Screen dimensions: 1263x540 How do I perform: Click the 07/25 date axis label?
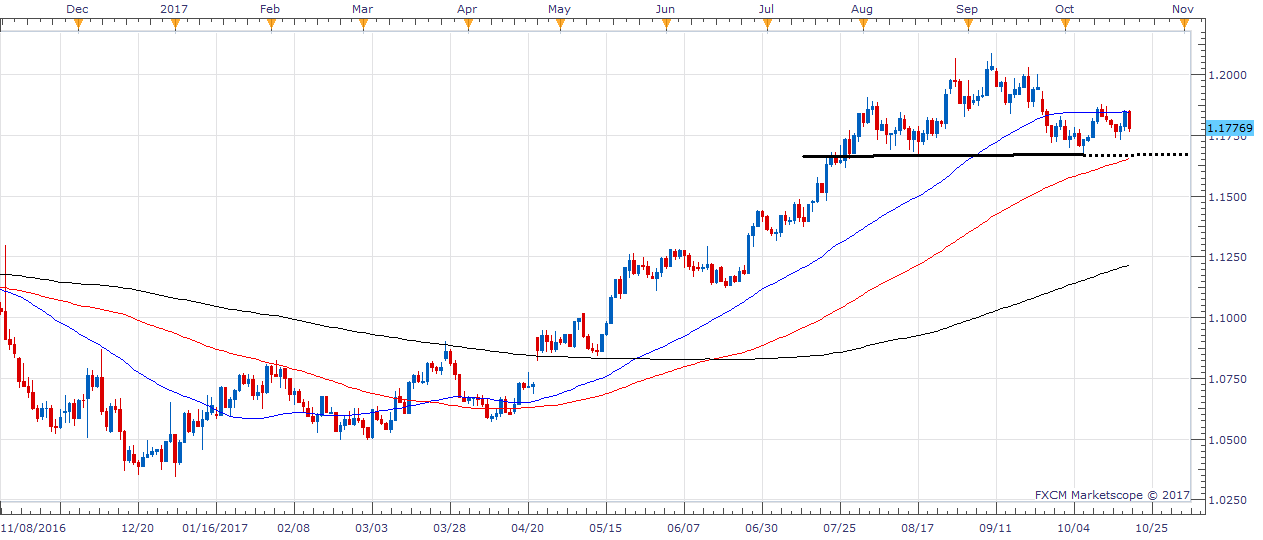tap(840, 527)
